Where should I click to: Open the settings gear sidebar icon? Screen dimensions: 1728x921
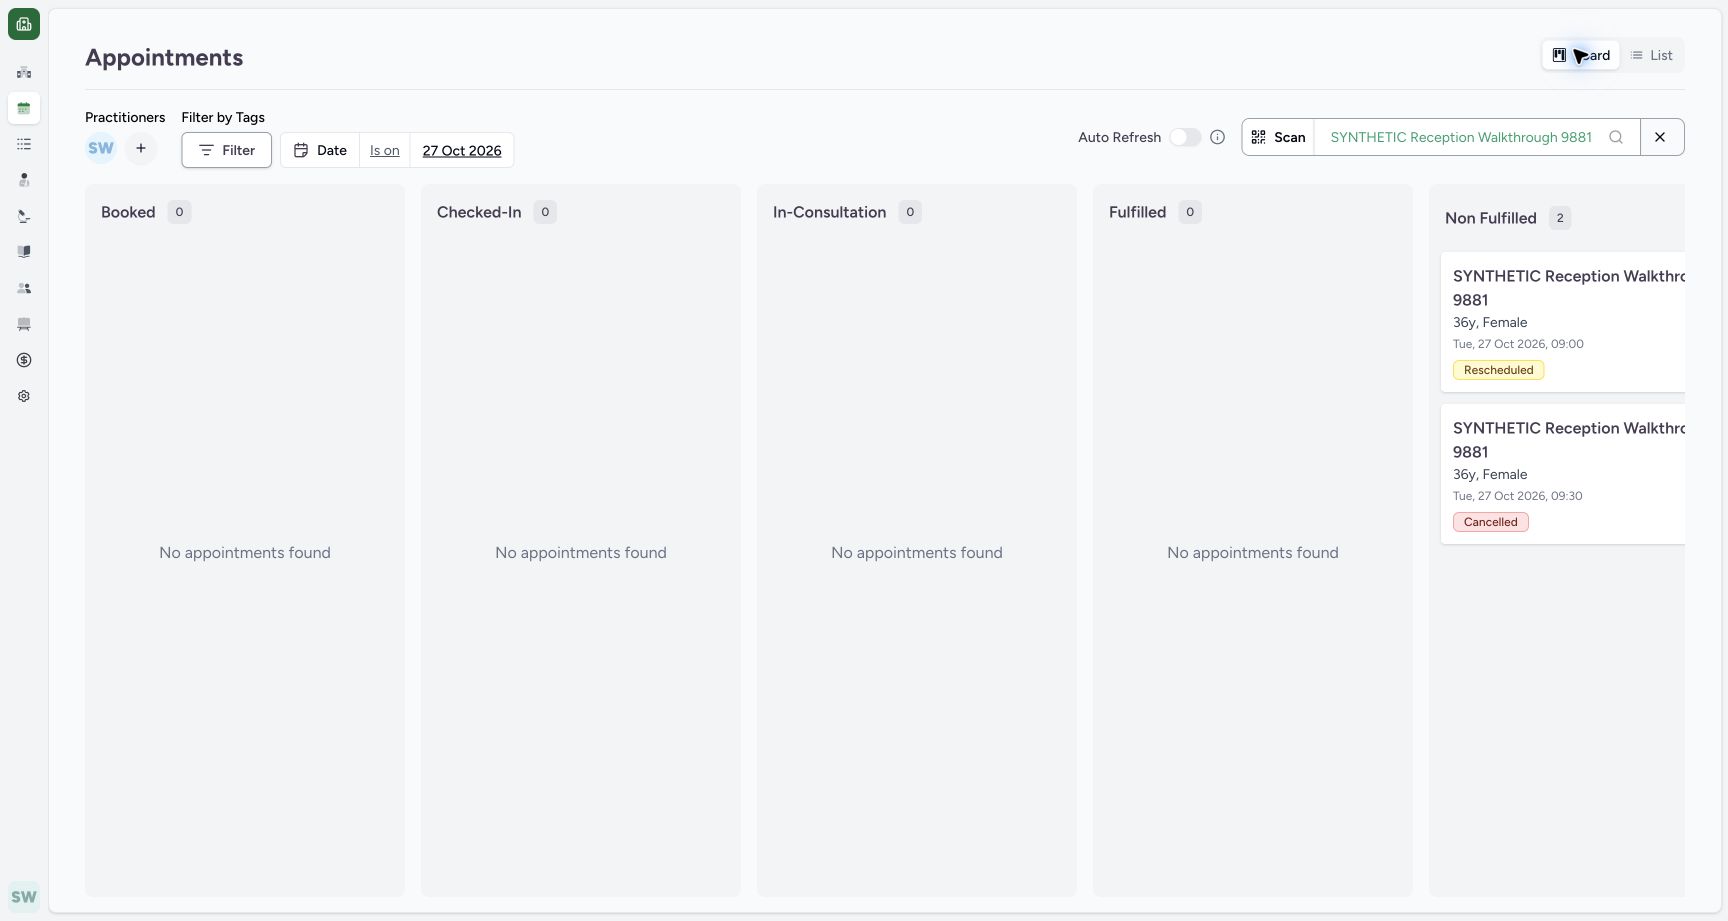click(x=24, y=396)
